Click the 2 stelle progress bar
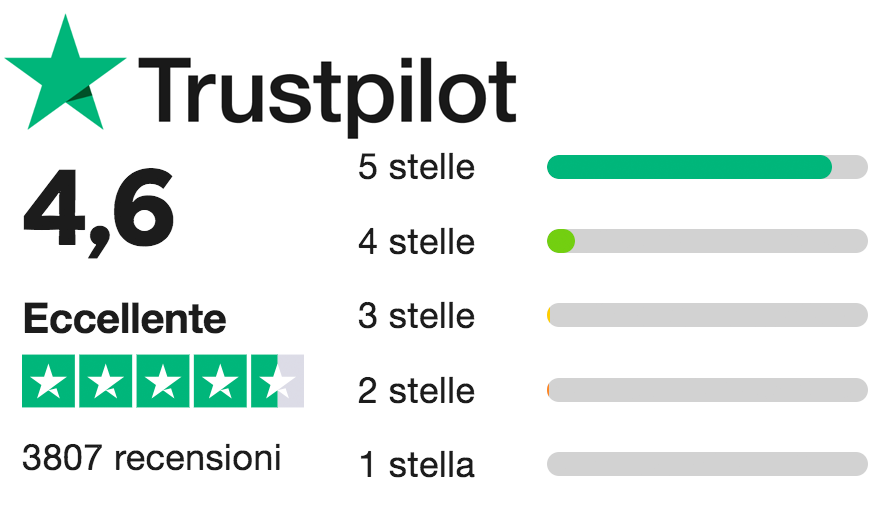 (707, 390)
